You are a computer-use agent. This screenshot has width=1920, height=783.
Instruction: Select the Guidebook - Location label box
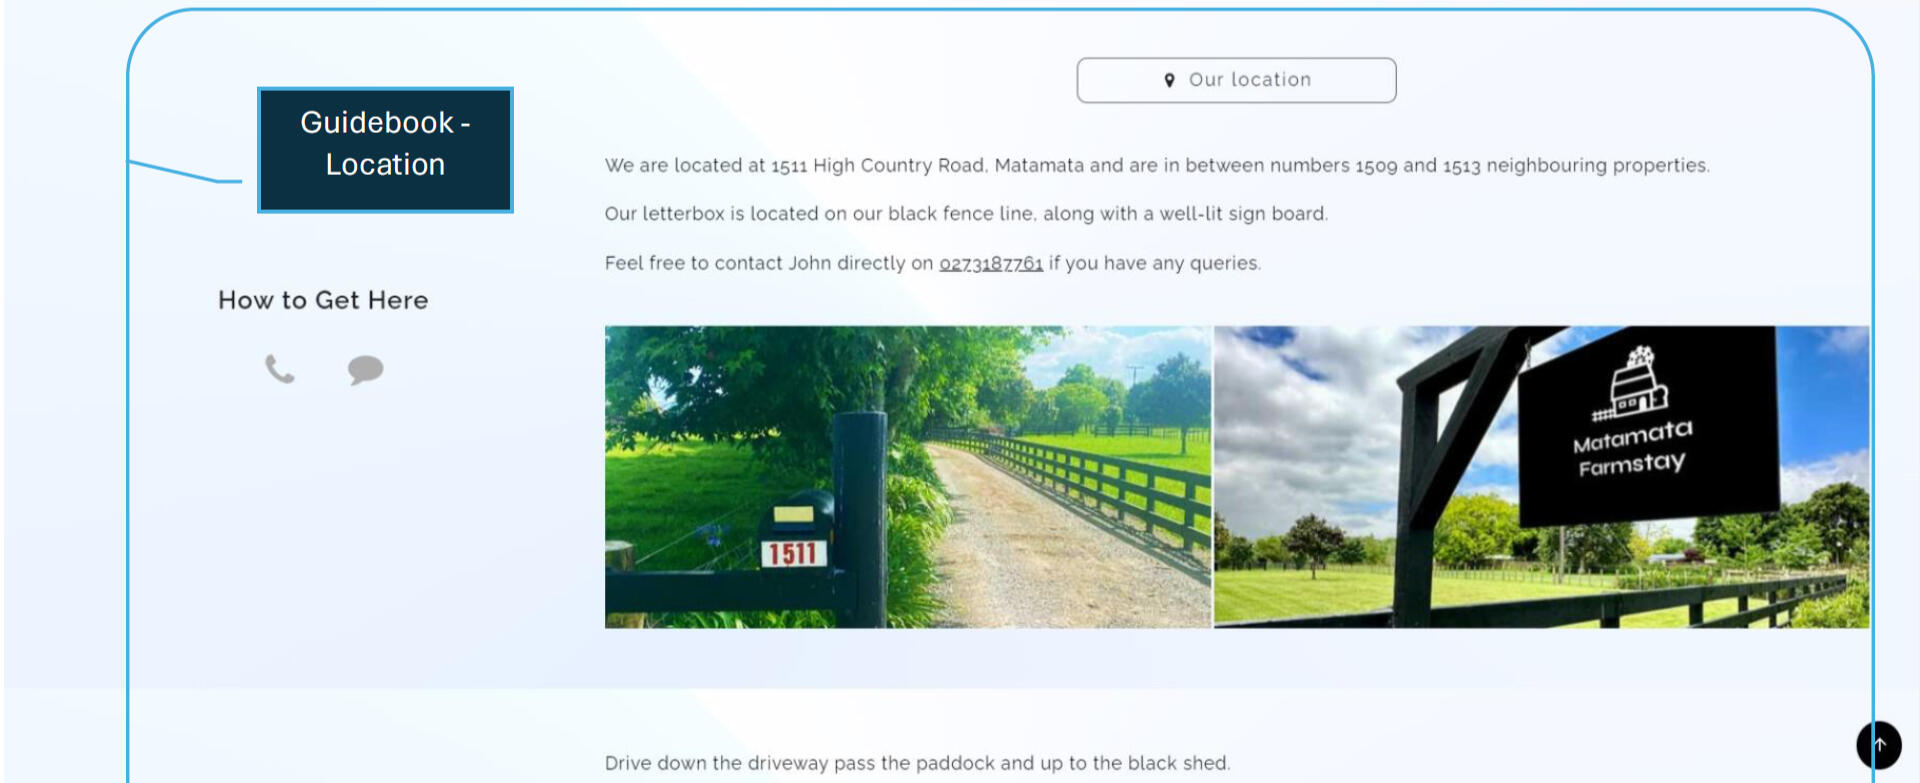coord(385,150)
